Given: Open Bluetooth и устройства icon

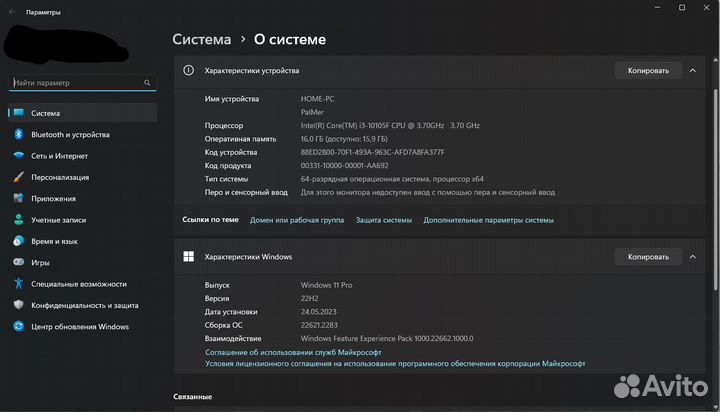Looking at the screenshot, I should click(19, 134).
